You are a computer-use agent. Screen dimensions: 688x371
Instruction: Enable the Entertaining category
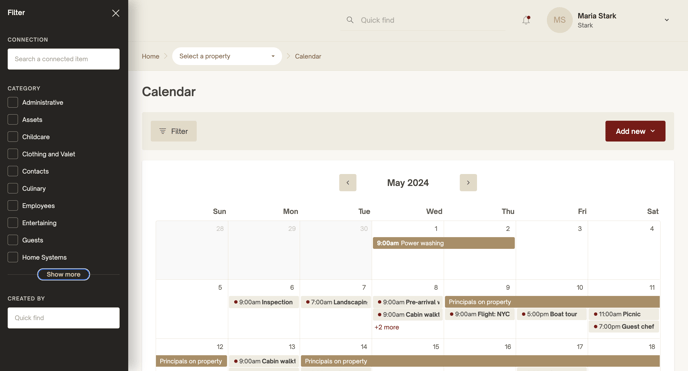click(x=13, y=223)
